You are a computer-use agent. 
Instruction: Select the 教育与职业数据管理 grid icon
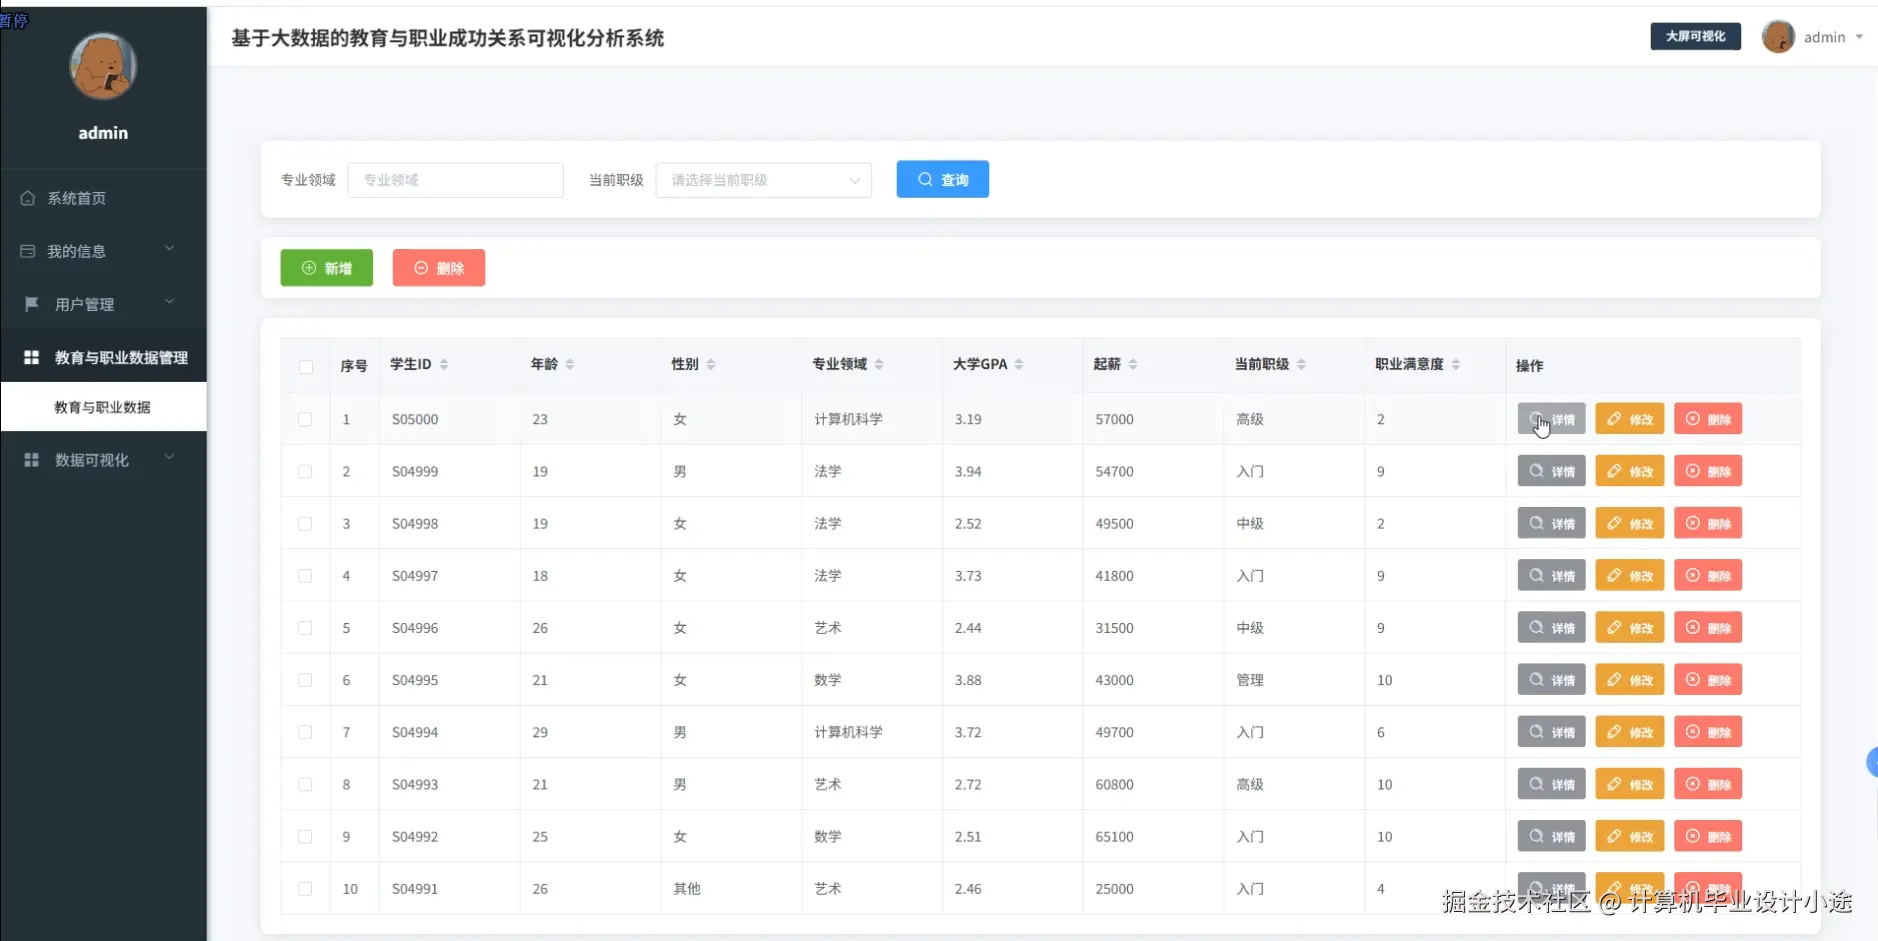click(x=30, y=357)
